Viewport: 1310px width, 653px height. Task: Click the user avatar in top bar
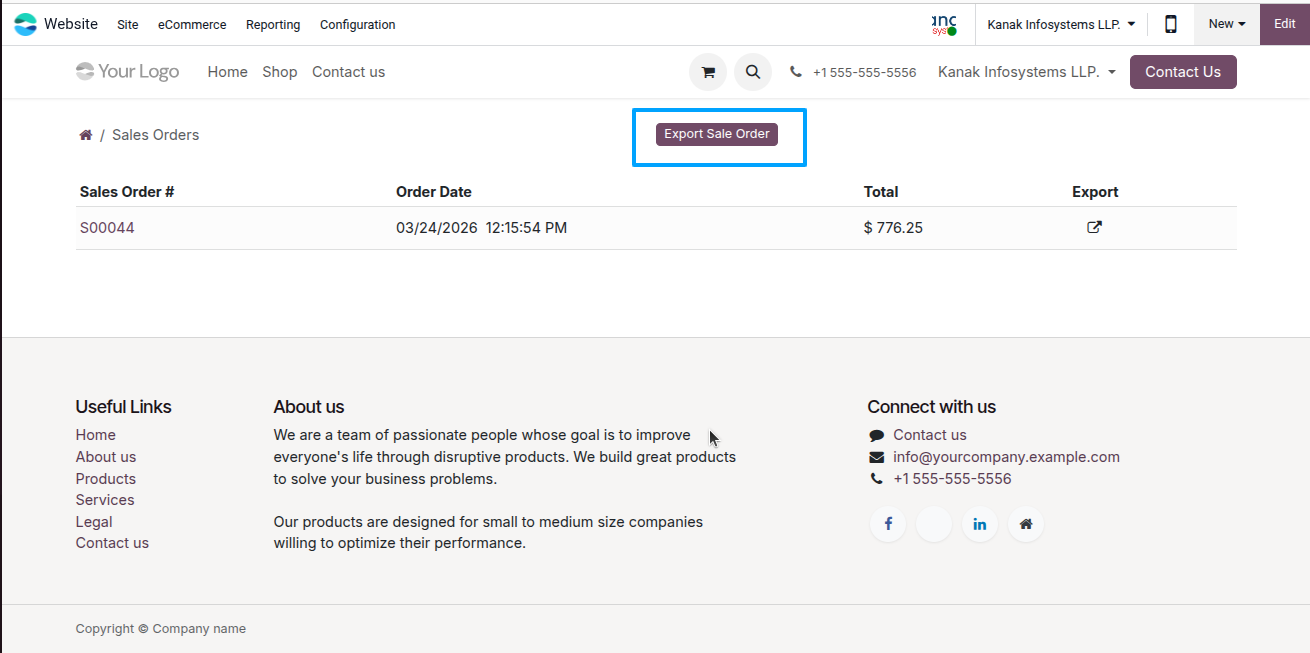(x=944, y=24)
